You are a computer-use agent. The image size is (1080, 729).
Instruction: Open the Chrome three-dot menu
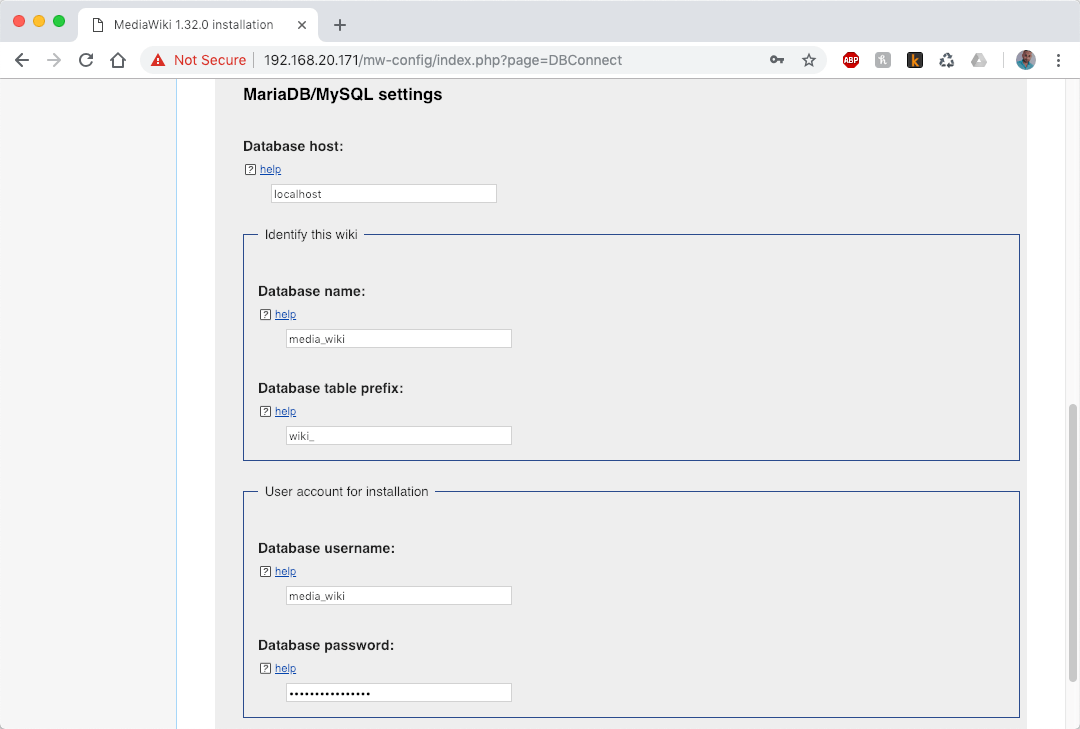tap(1058, 60)
